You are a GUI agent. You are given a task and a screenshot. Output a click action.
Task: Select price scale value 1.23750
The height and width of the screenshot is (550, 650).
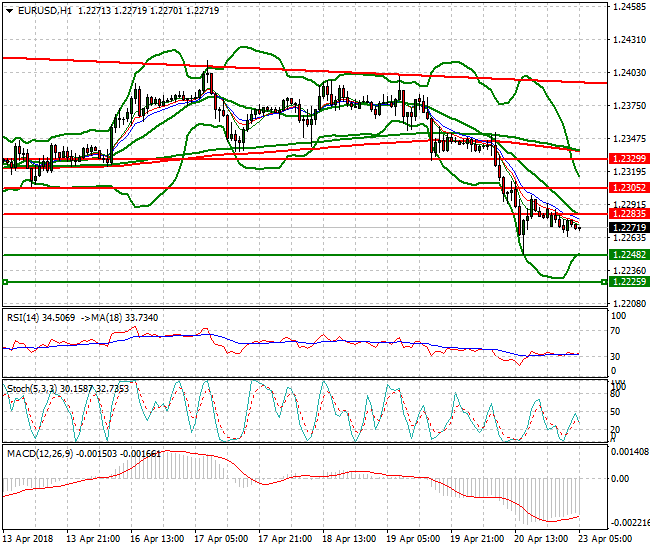coord(629,106)
